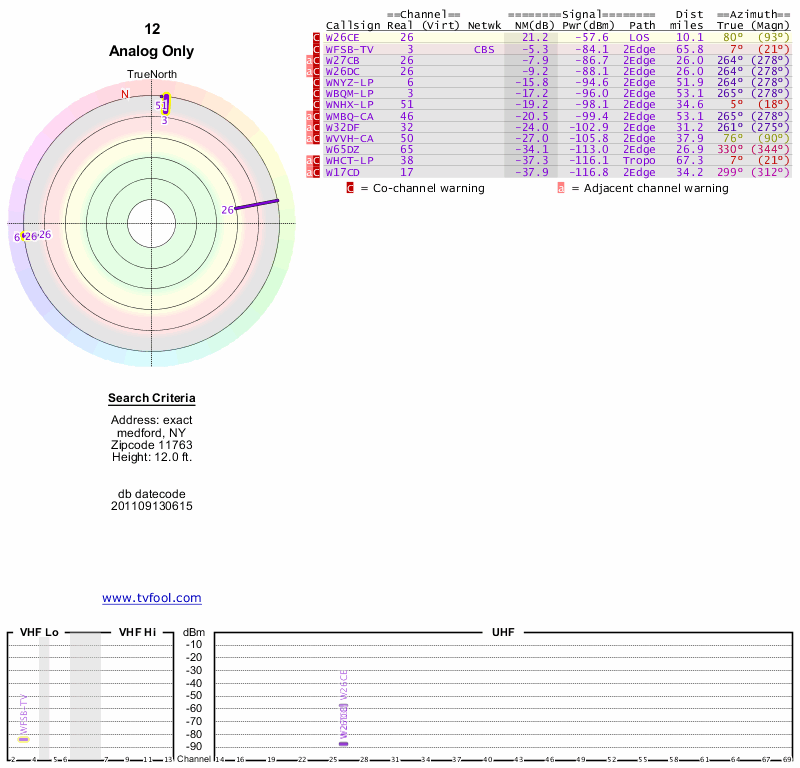The image size is (800, 768).
Task: Click adjacent channel icon beside WHCT-LP
Action: (x=309, y=161)
